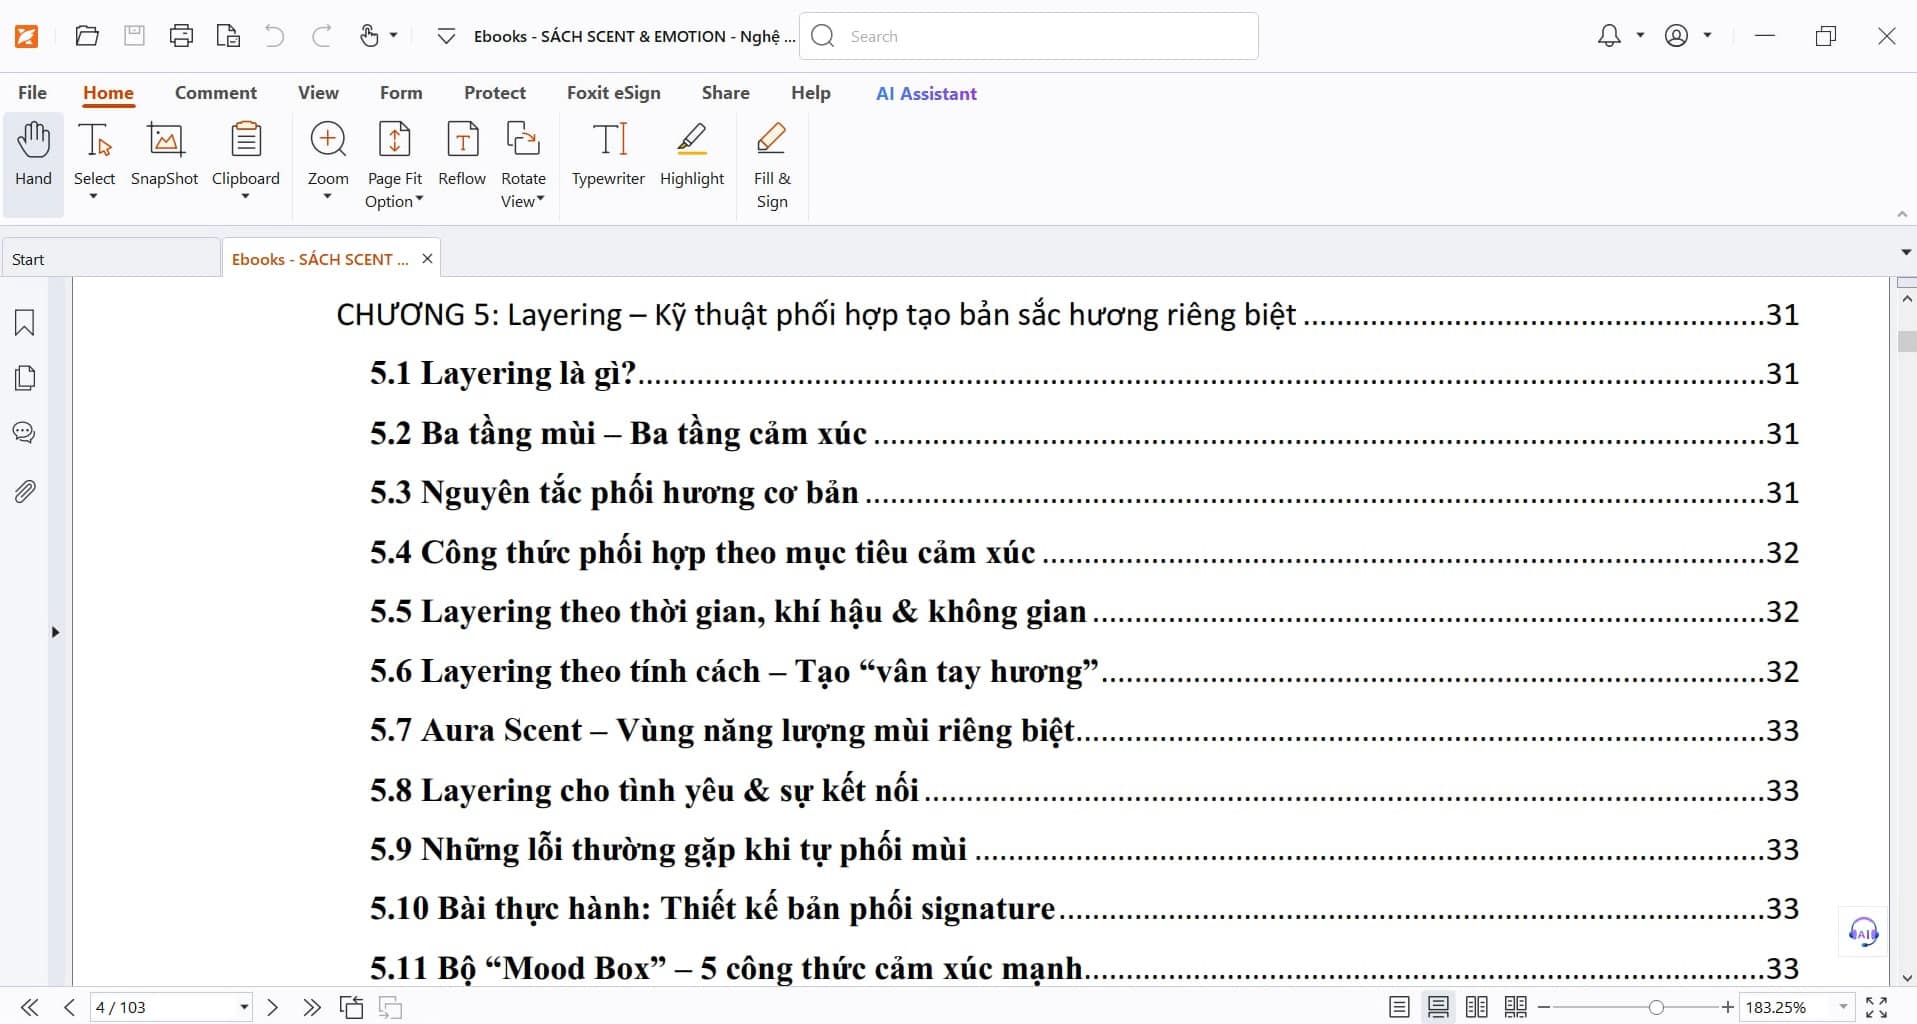Viewport: 1917px width, 1024px height.
Task: Select the Typewriter tool
Action: pyautogui.click(x=608, y=156)
